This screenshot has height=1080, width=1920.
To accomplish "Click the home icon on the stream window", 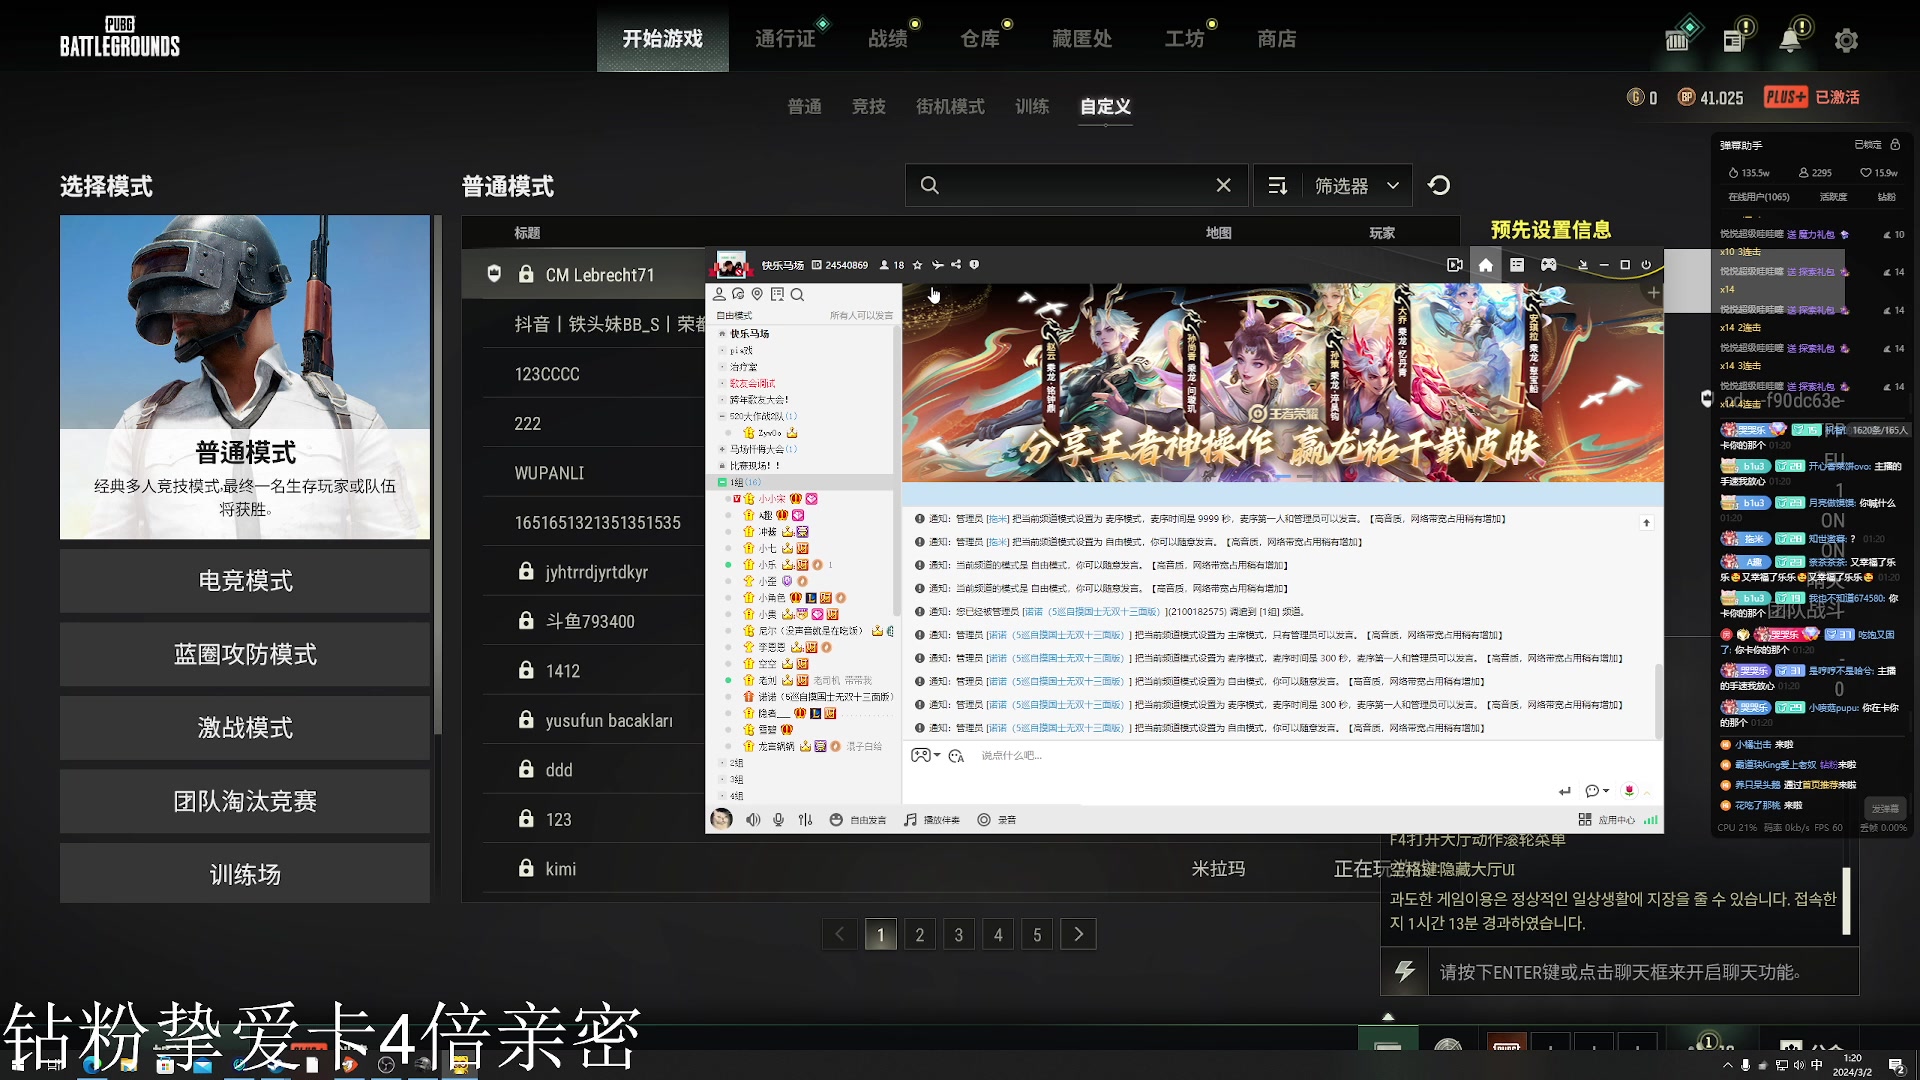I will point(1485,265).
